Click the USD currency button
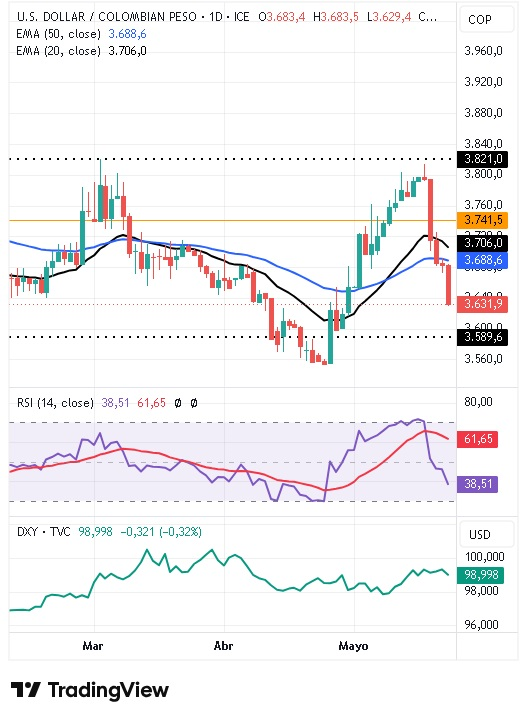Viewport: 528px width, 705px height. 487,534
